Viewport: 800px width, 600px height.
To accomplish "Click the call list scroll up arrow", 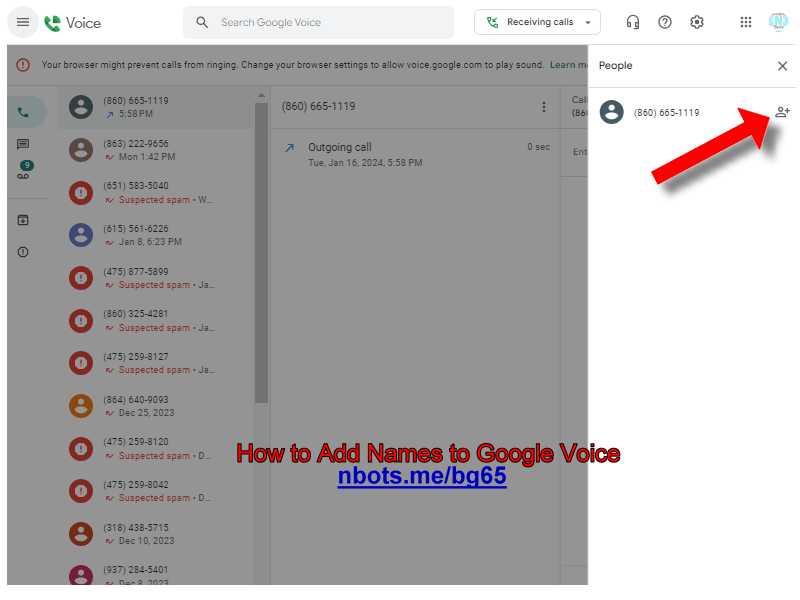I will click(x=261, y=95).
